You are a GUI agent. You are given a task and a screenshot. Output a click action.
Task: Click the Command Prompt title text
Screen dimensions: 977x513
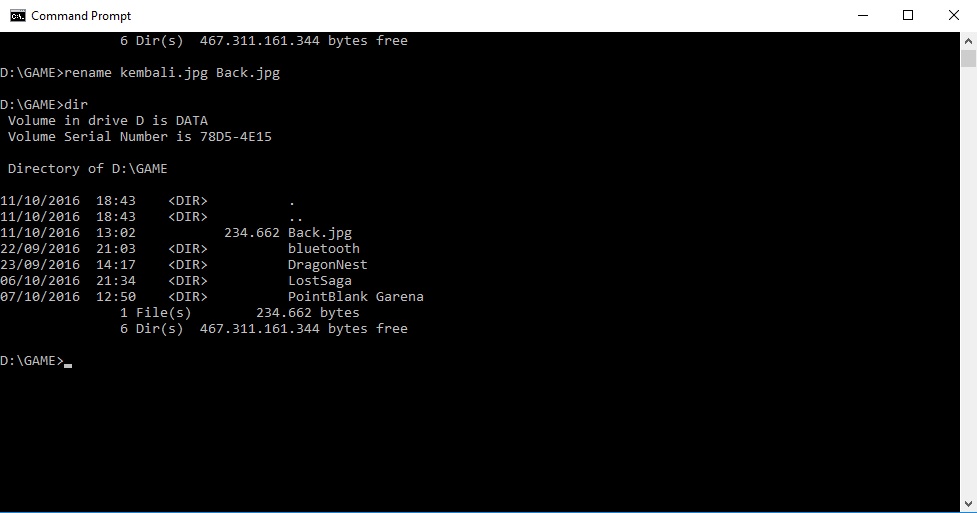pyautogui.click(x=81, y=16)
